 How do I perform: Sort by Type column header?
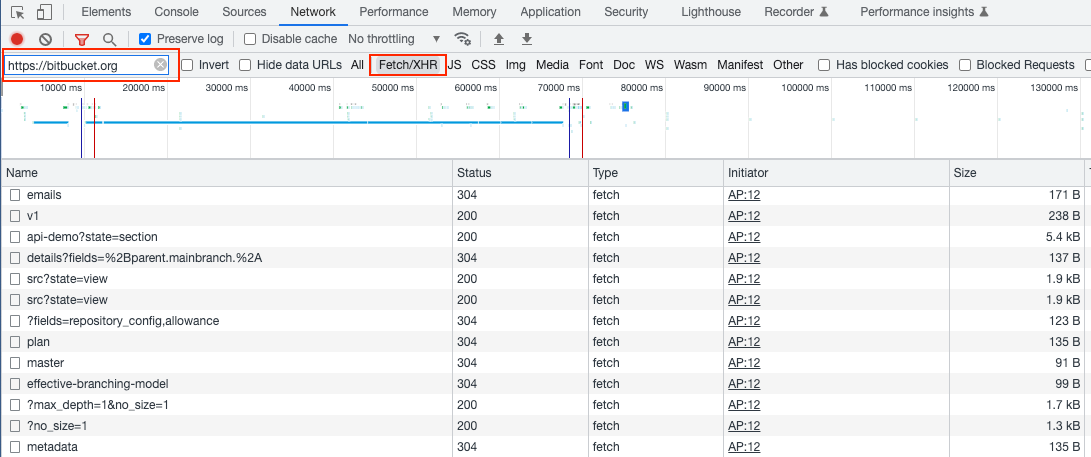coord(655,173)
